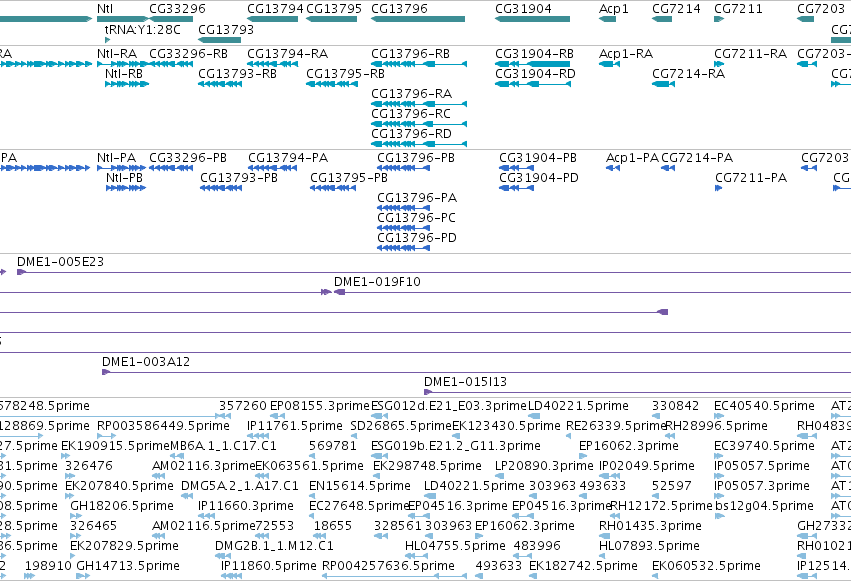
Task: Select the CG33296 gene bar
Action: coord(171,19)
